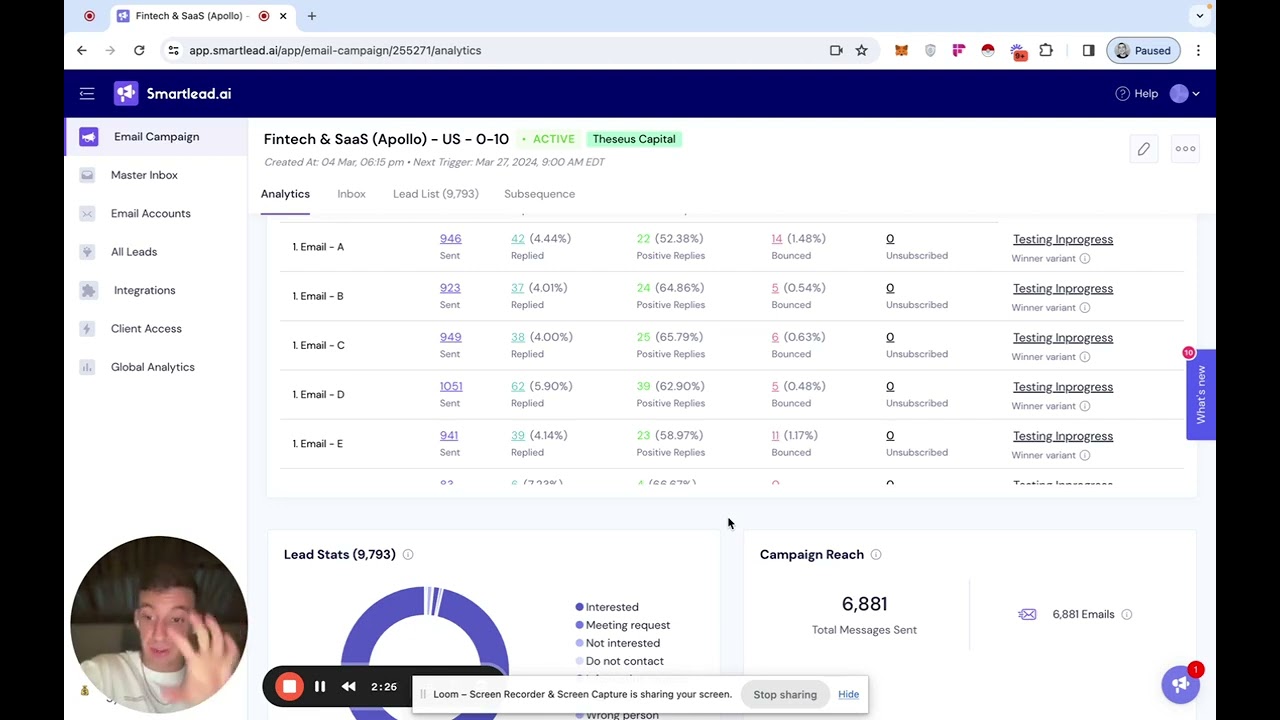This screenshot has width=1280, height=720.
Task: Open the hamburger sidebar menu
Action: [87, 93]
